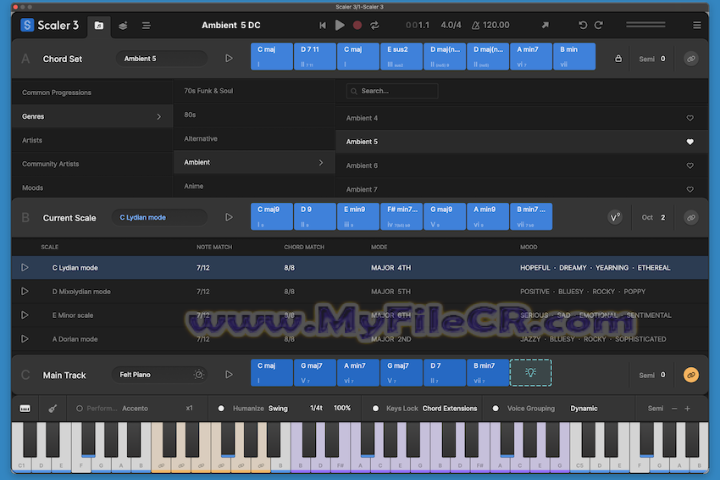Screen dimensions: 720x480
Task: Select the 70s Funk & Soul genre
Action: coord(254,91)
